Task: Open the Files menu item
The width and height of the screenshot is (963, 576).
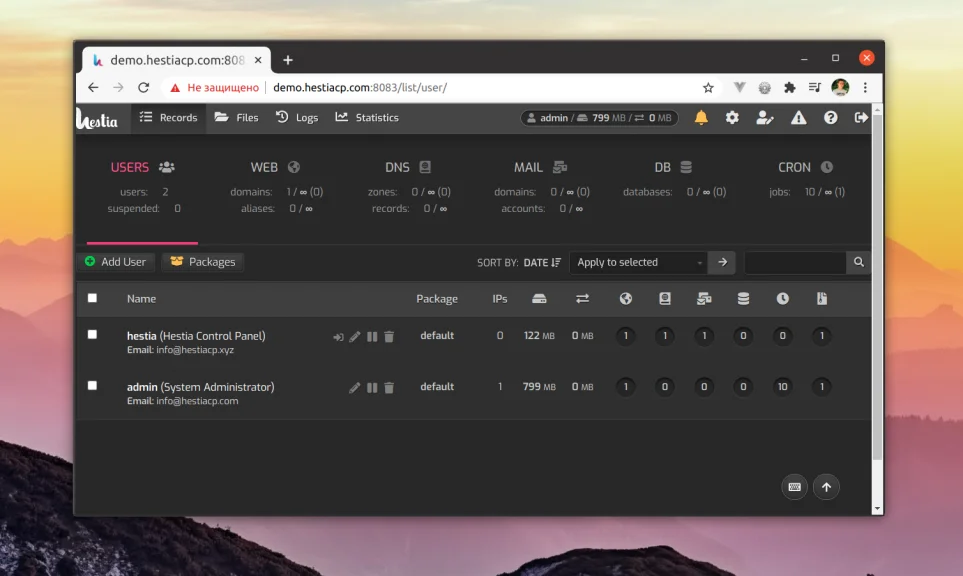Action: [236, 118]
